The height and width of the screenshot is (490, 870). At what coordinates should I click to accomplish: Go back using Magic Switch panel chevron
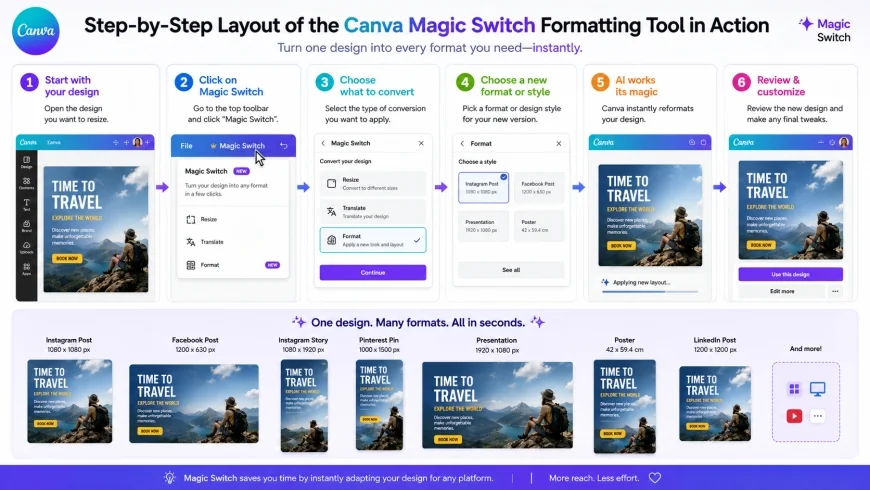[x=323, y=143]
